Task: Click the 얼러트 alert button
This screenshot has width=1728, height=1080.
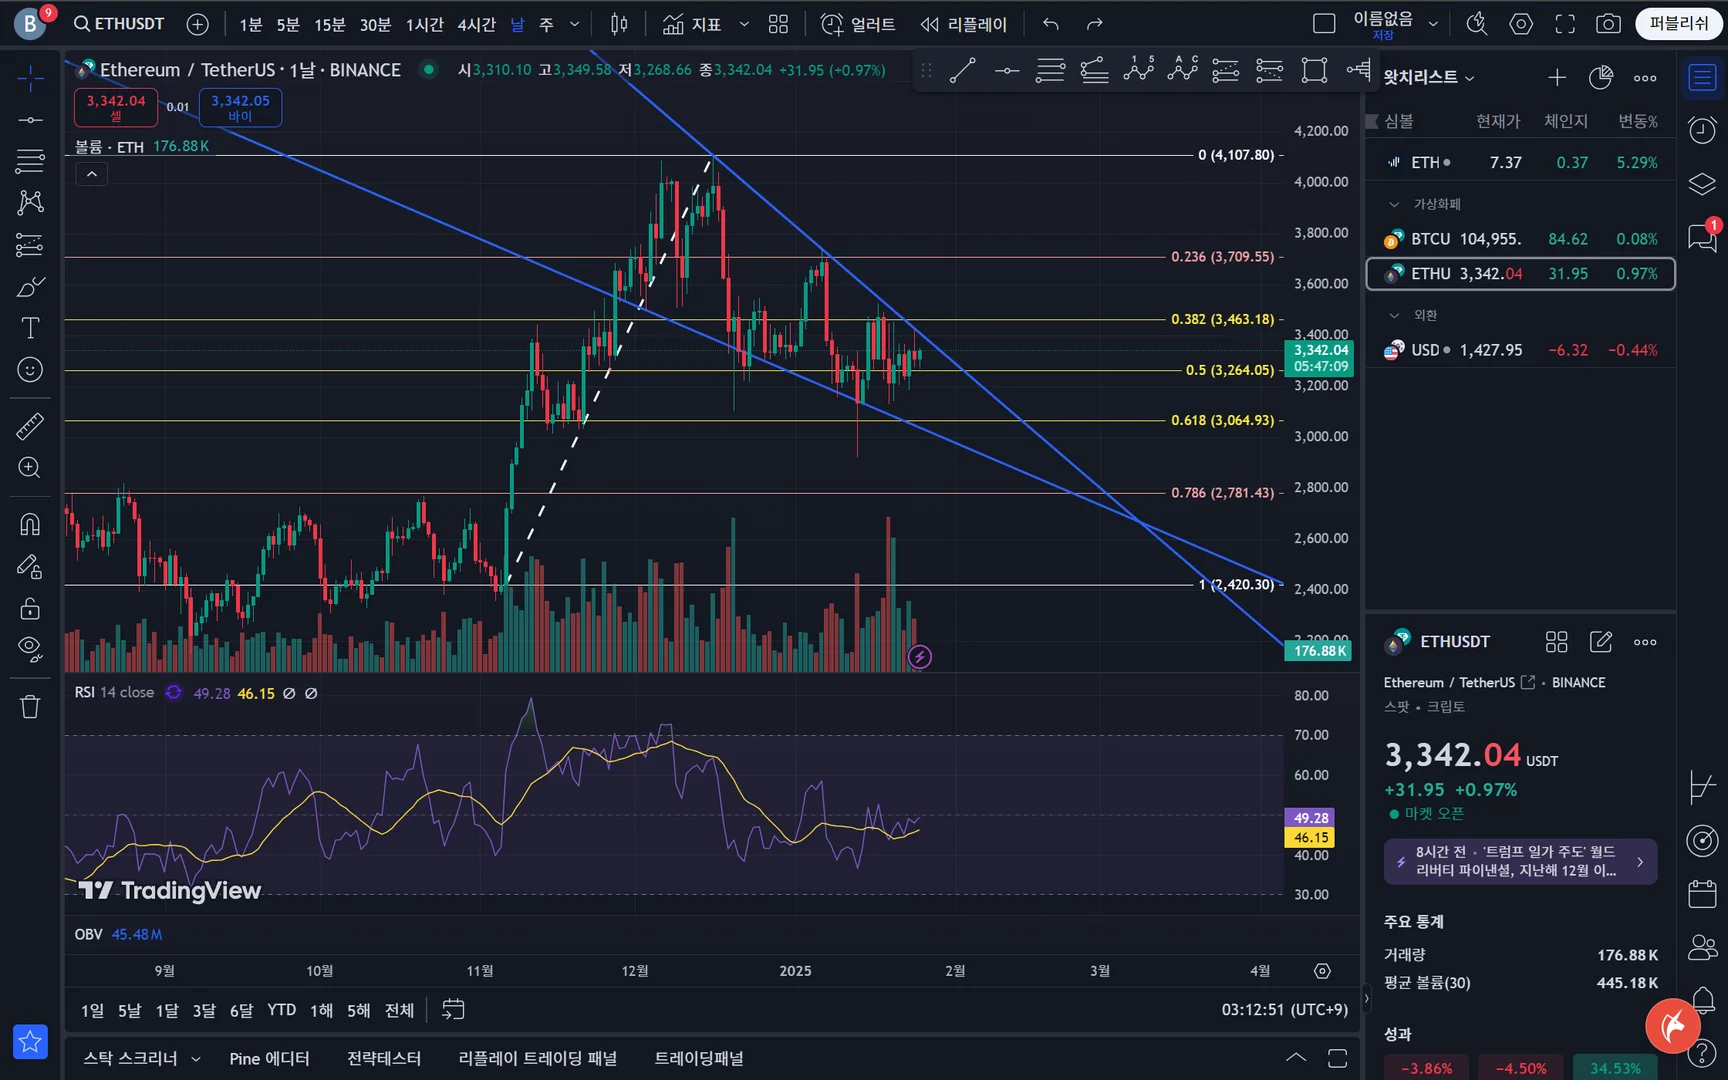Action: [858, 24]
